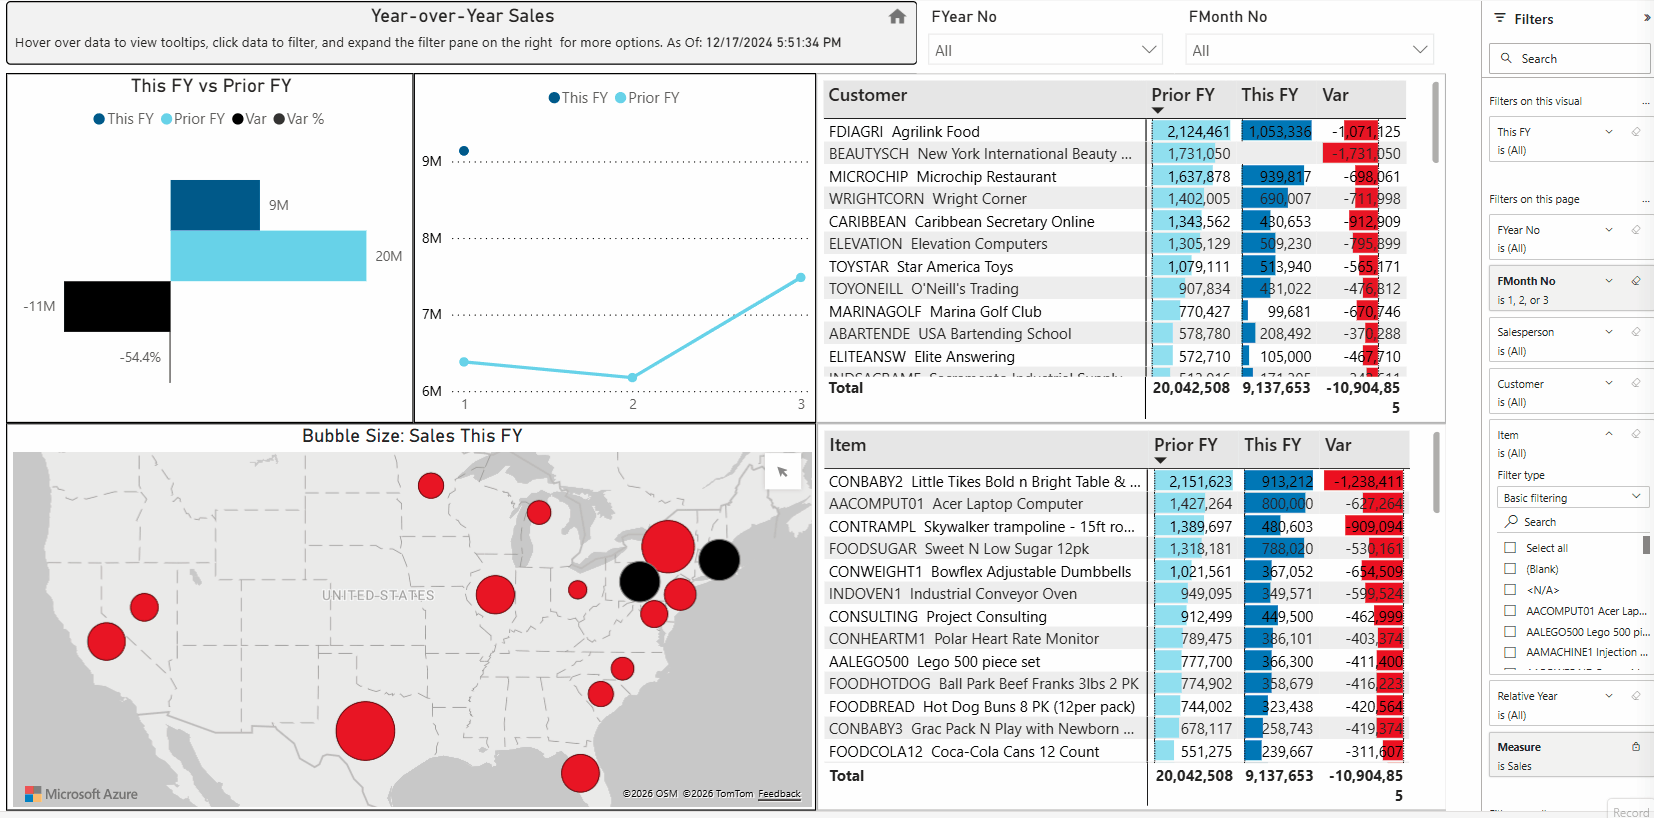Tick the (Blank) checkbox in Item filter
This screenshot has height=818, width=1654.
click(x=1510, y=569)
